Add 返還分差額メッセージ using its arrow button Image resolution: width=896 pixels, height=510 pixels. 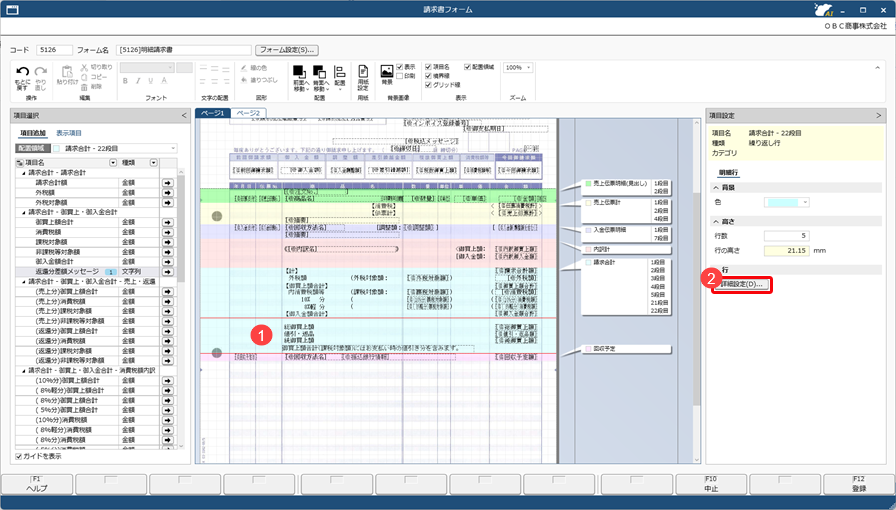(167, 272)
